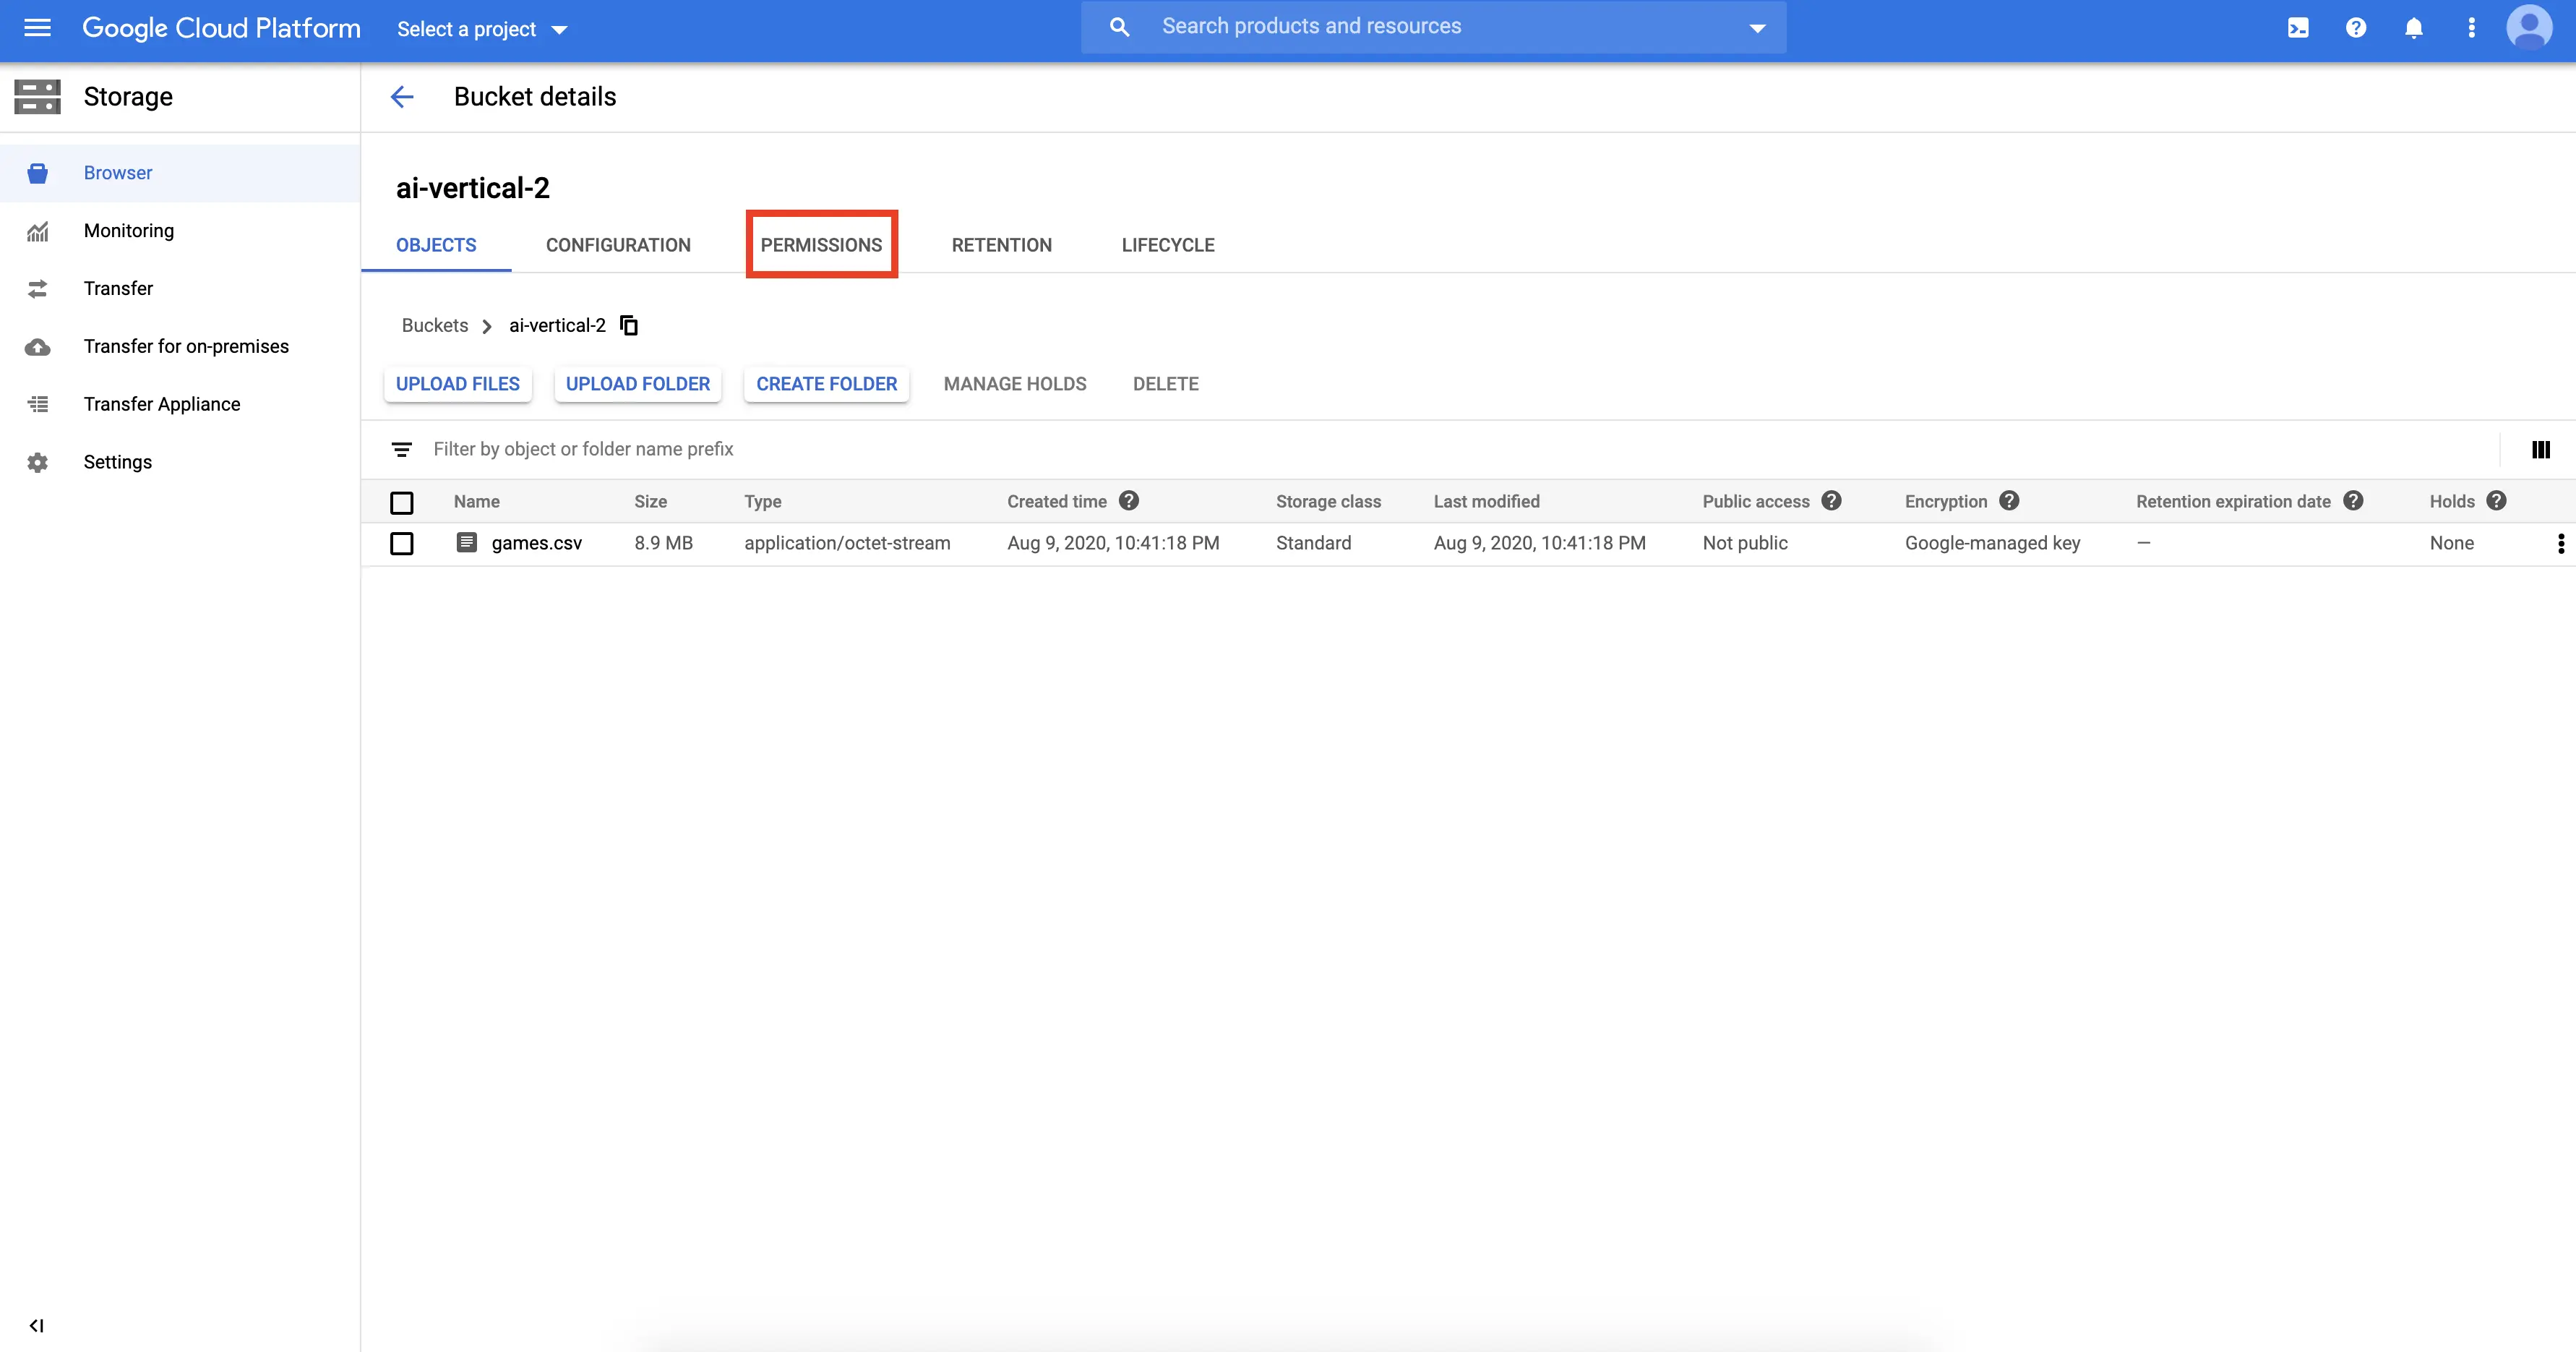
Task: Open the Select a project dropdown
Action: click(482, 29)
